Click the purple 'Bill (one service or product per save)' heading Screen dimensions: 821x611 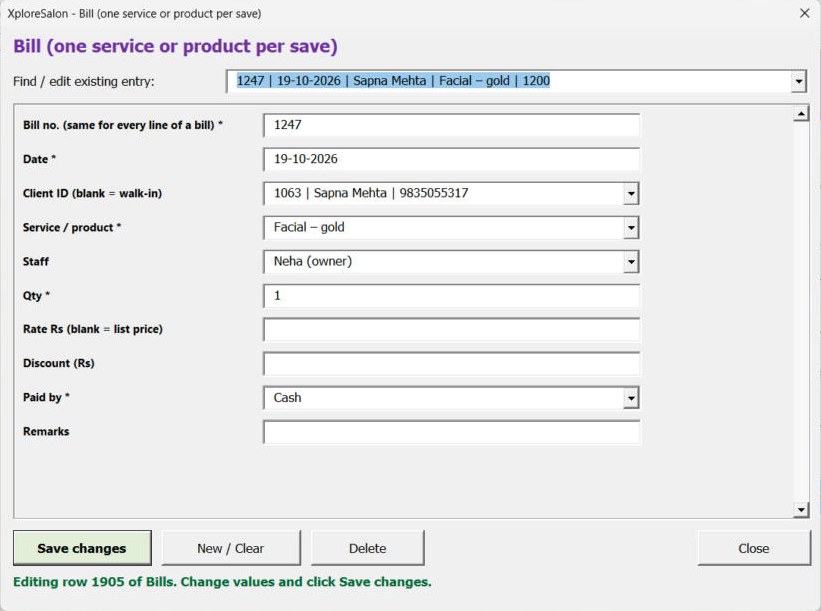click(x=175, y=46)
